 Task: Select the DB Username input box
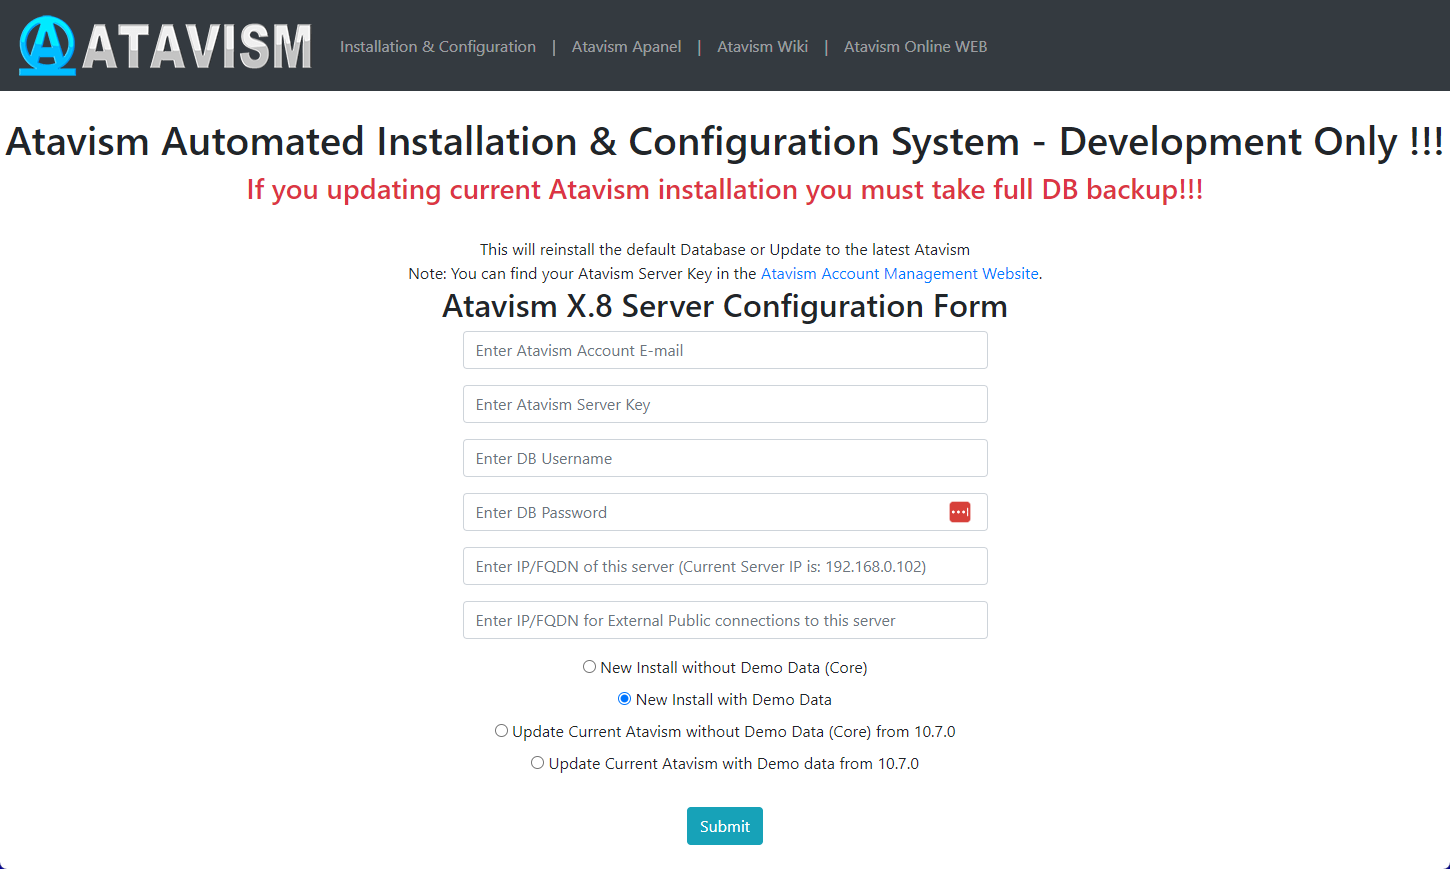pos(724,459)
